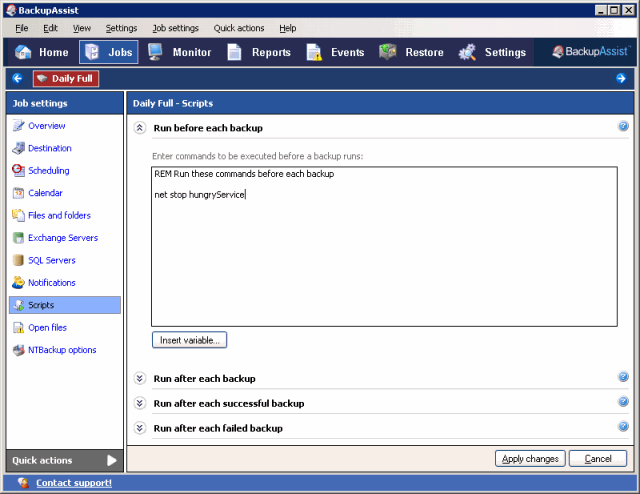
Task: Open the Reports section
Action: [x=259, y=52]
